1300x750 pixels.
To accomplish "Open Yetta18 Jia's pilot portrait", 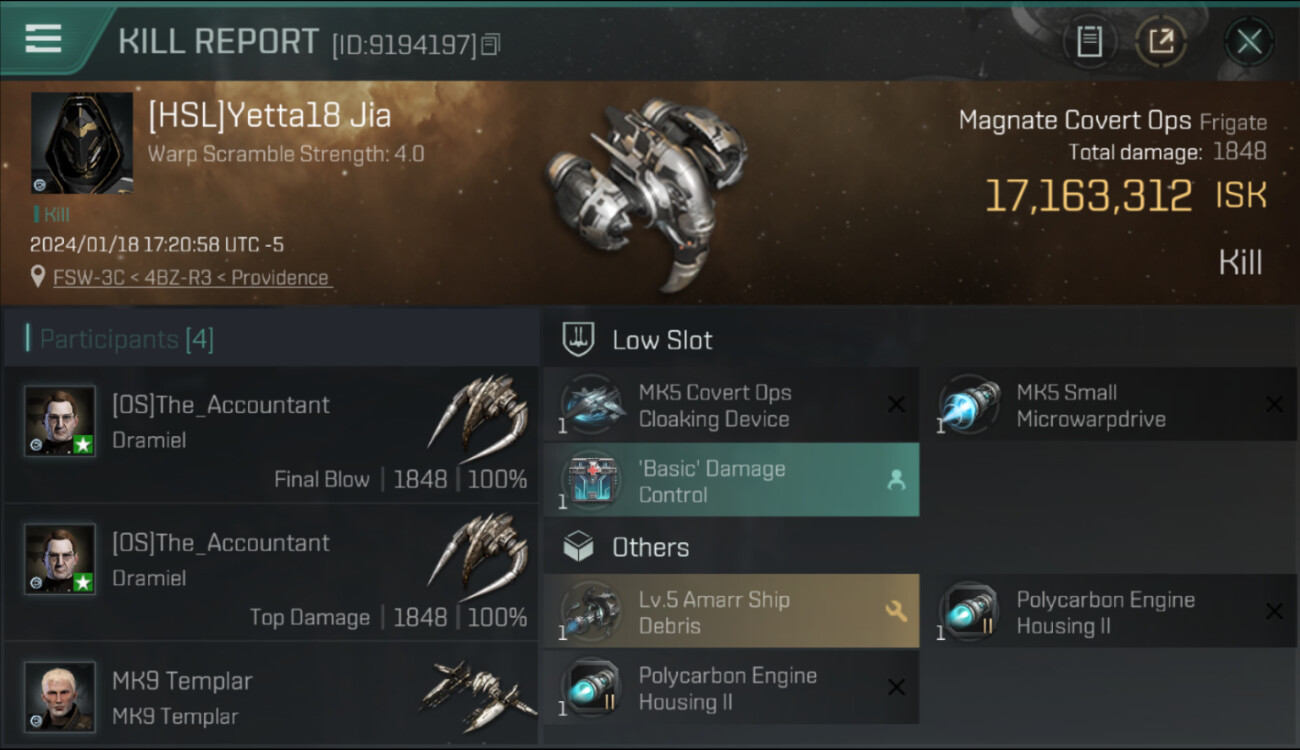I will click(x=82, y=143).
